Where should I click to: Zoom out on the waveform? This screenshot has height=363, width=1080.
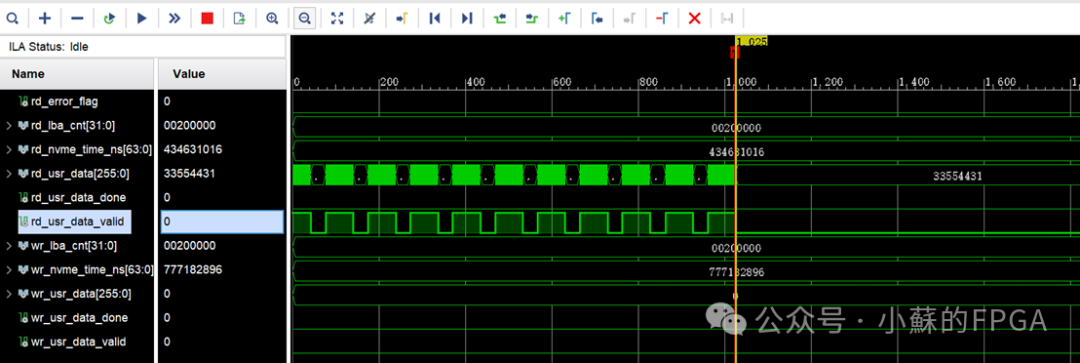pos(304,19)
